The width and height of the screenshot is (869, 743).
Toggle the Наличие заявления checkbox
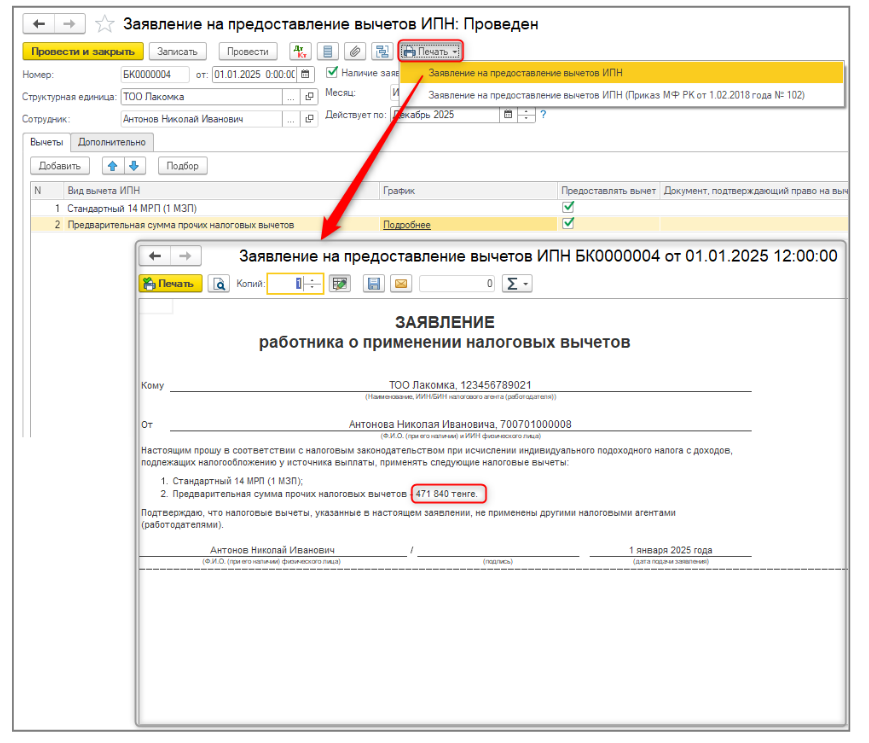pyautogui.click(x=332, y=72)
